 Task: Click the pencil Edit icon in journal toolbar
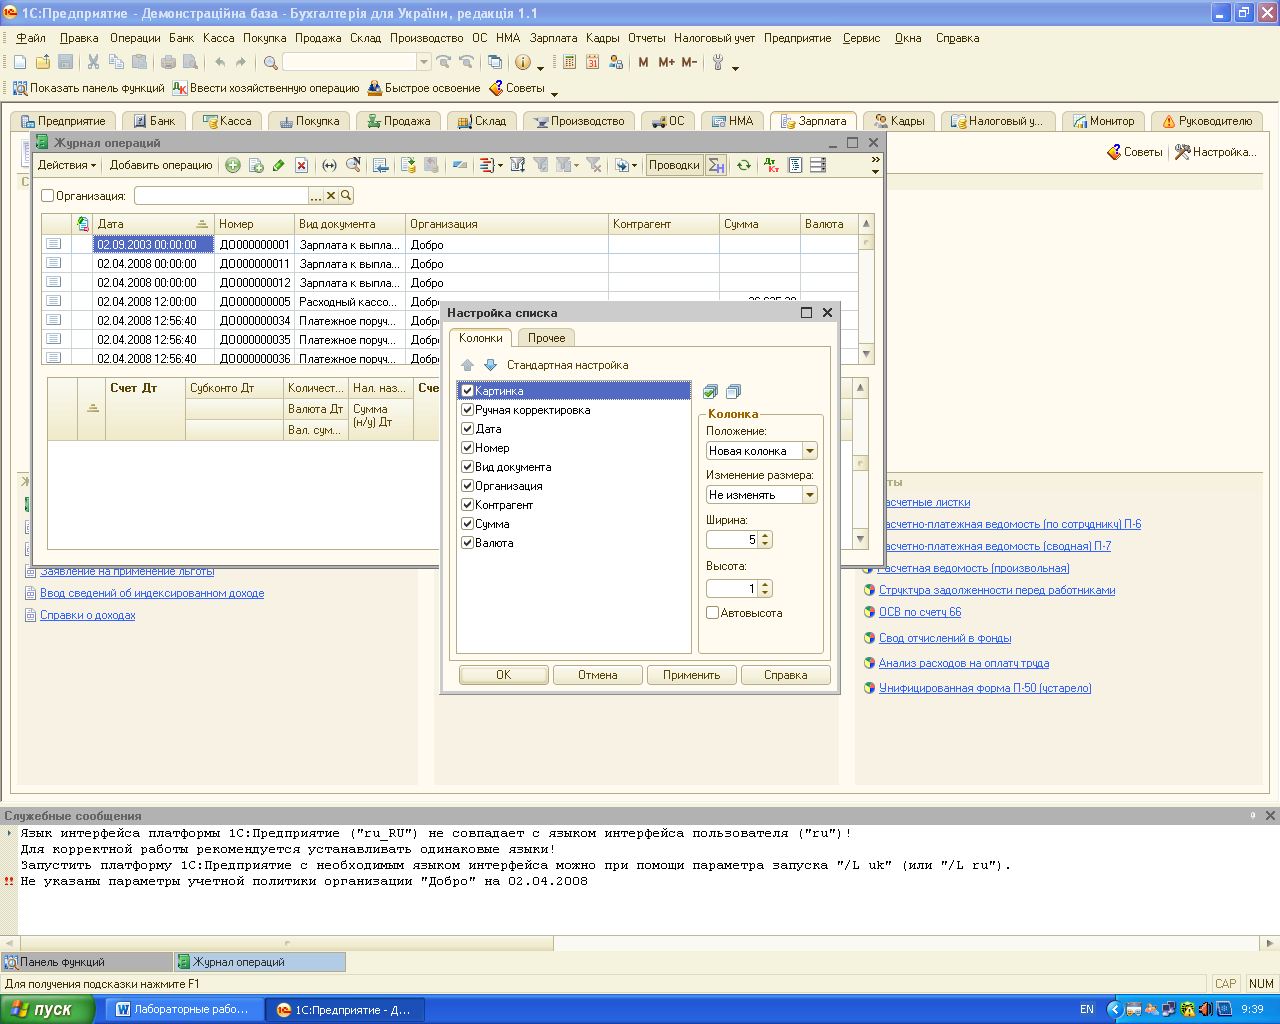279,165
